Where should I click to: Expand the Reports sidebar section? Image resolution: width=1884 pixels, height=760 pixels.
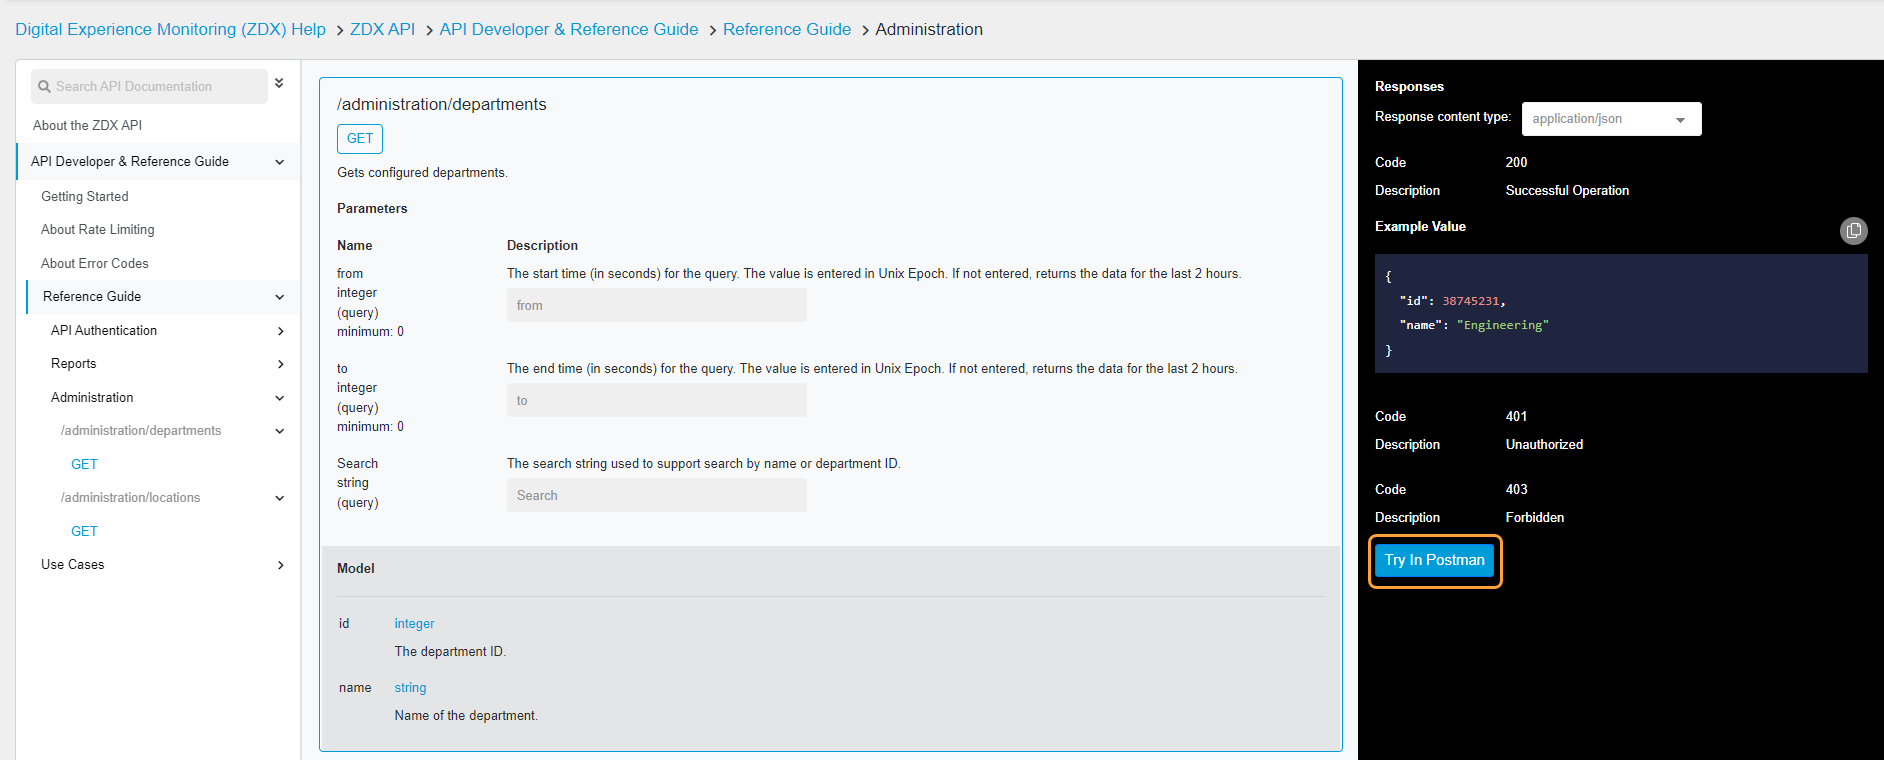tap(280, 364)
